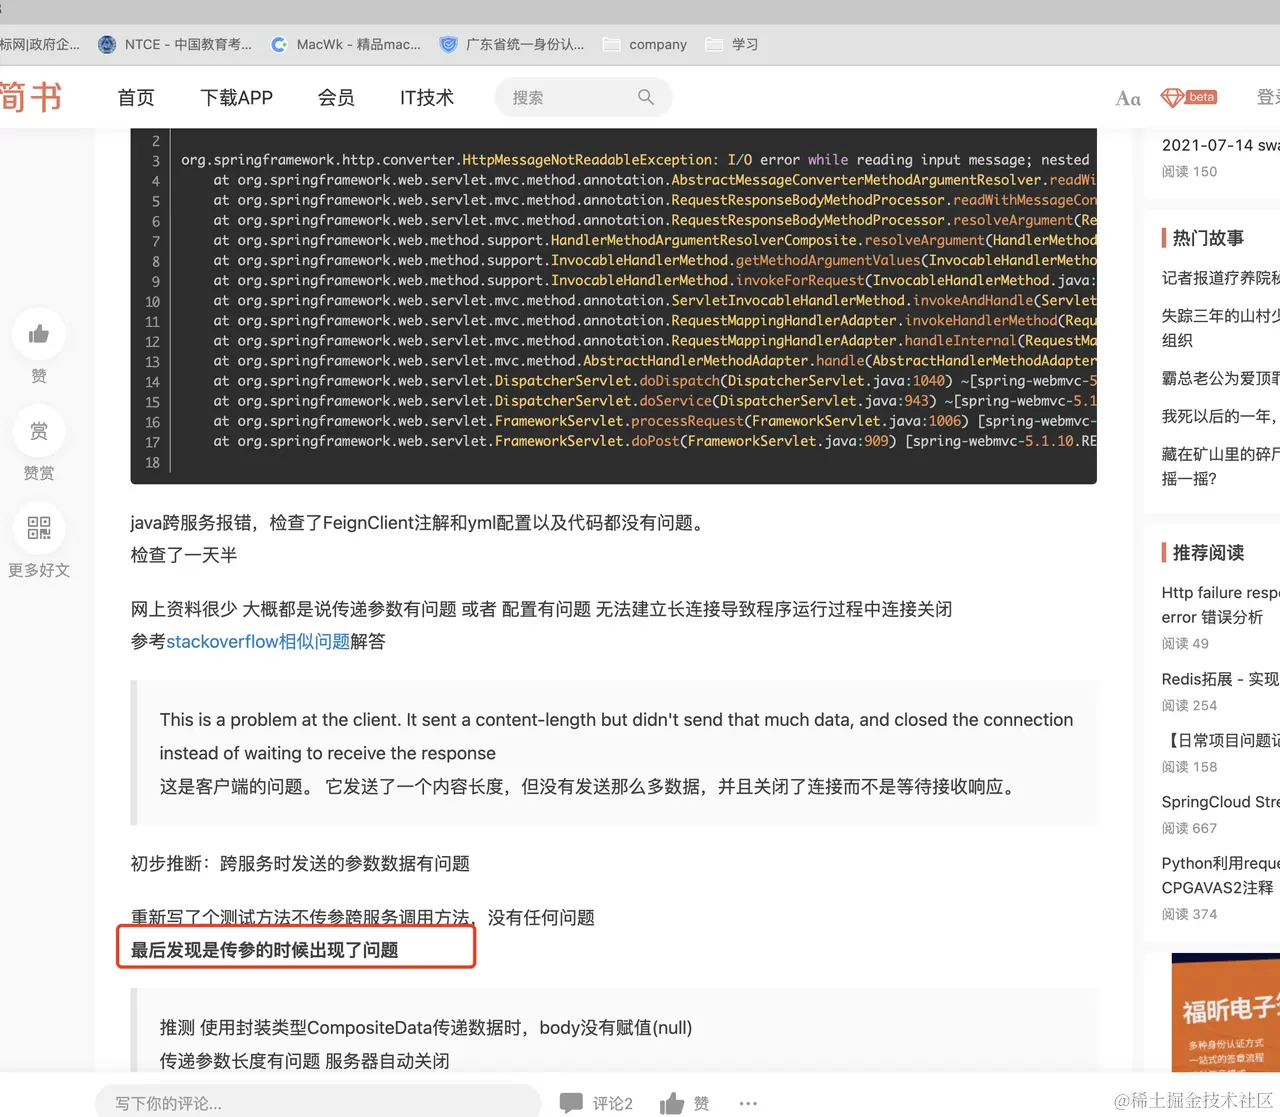The height and width of the screenshot is (1117, 1280).
Task: Click the 更多好文 sidebar label
Action: [x=39, y=570]
